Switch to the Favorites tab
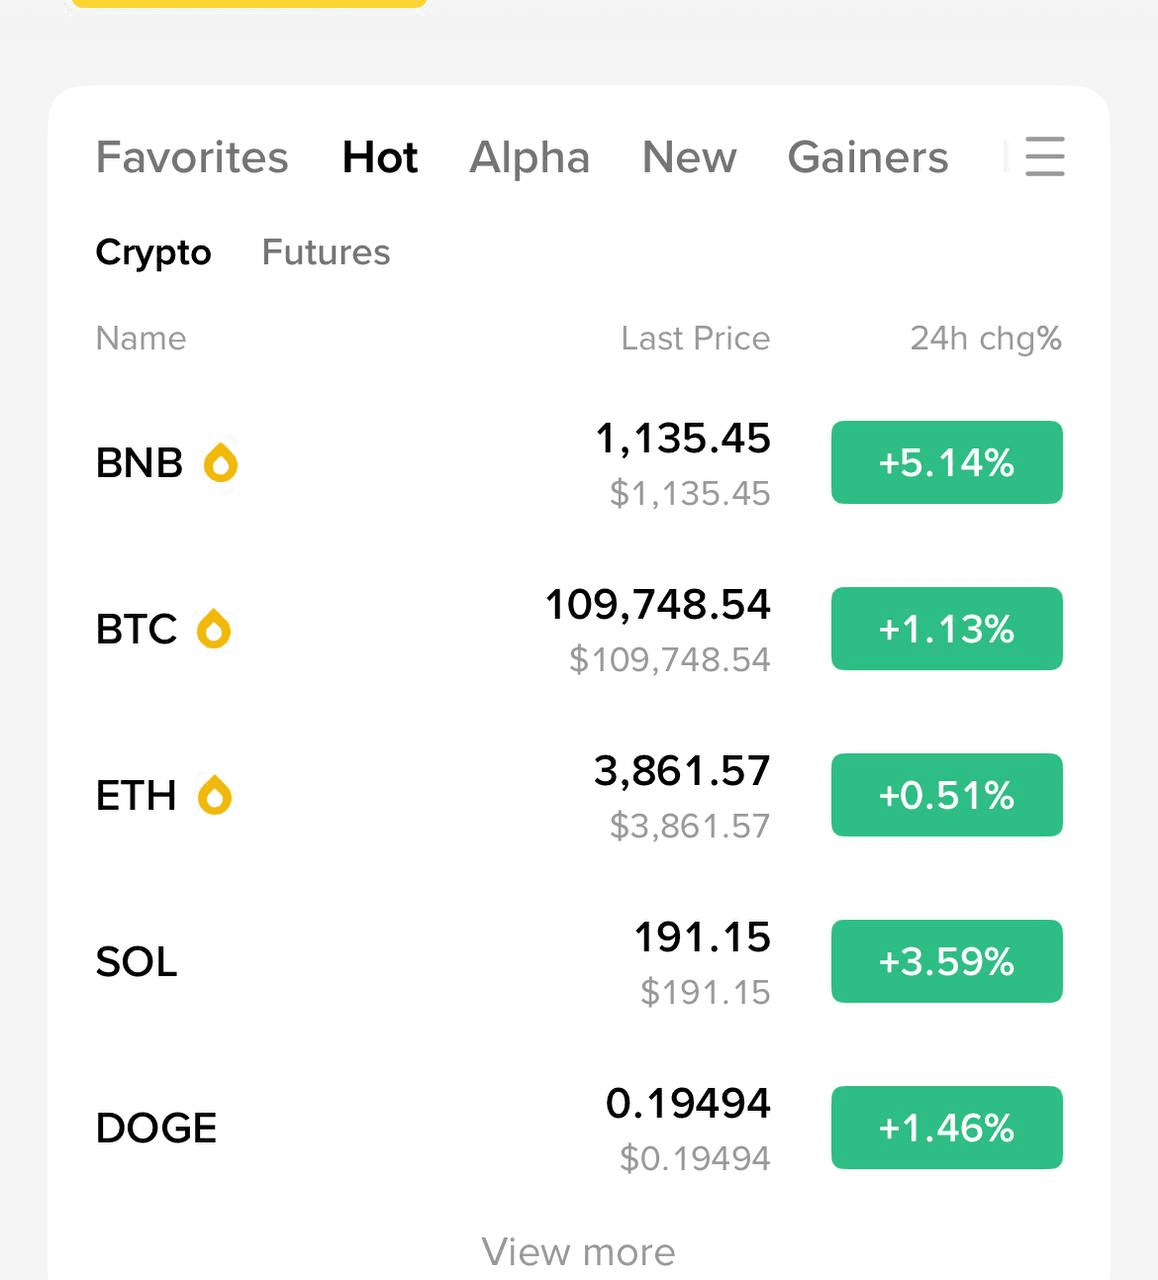This screenshot has height=1280, width=1158. pos(192,158)
